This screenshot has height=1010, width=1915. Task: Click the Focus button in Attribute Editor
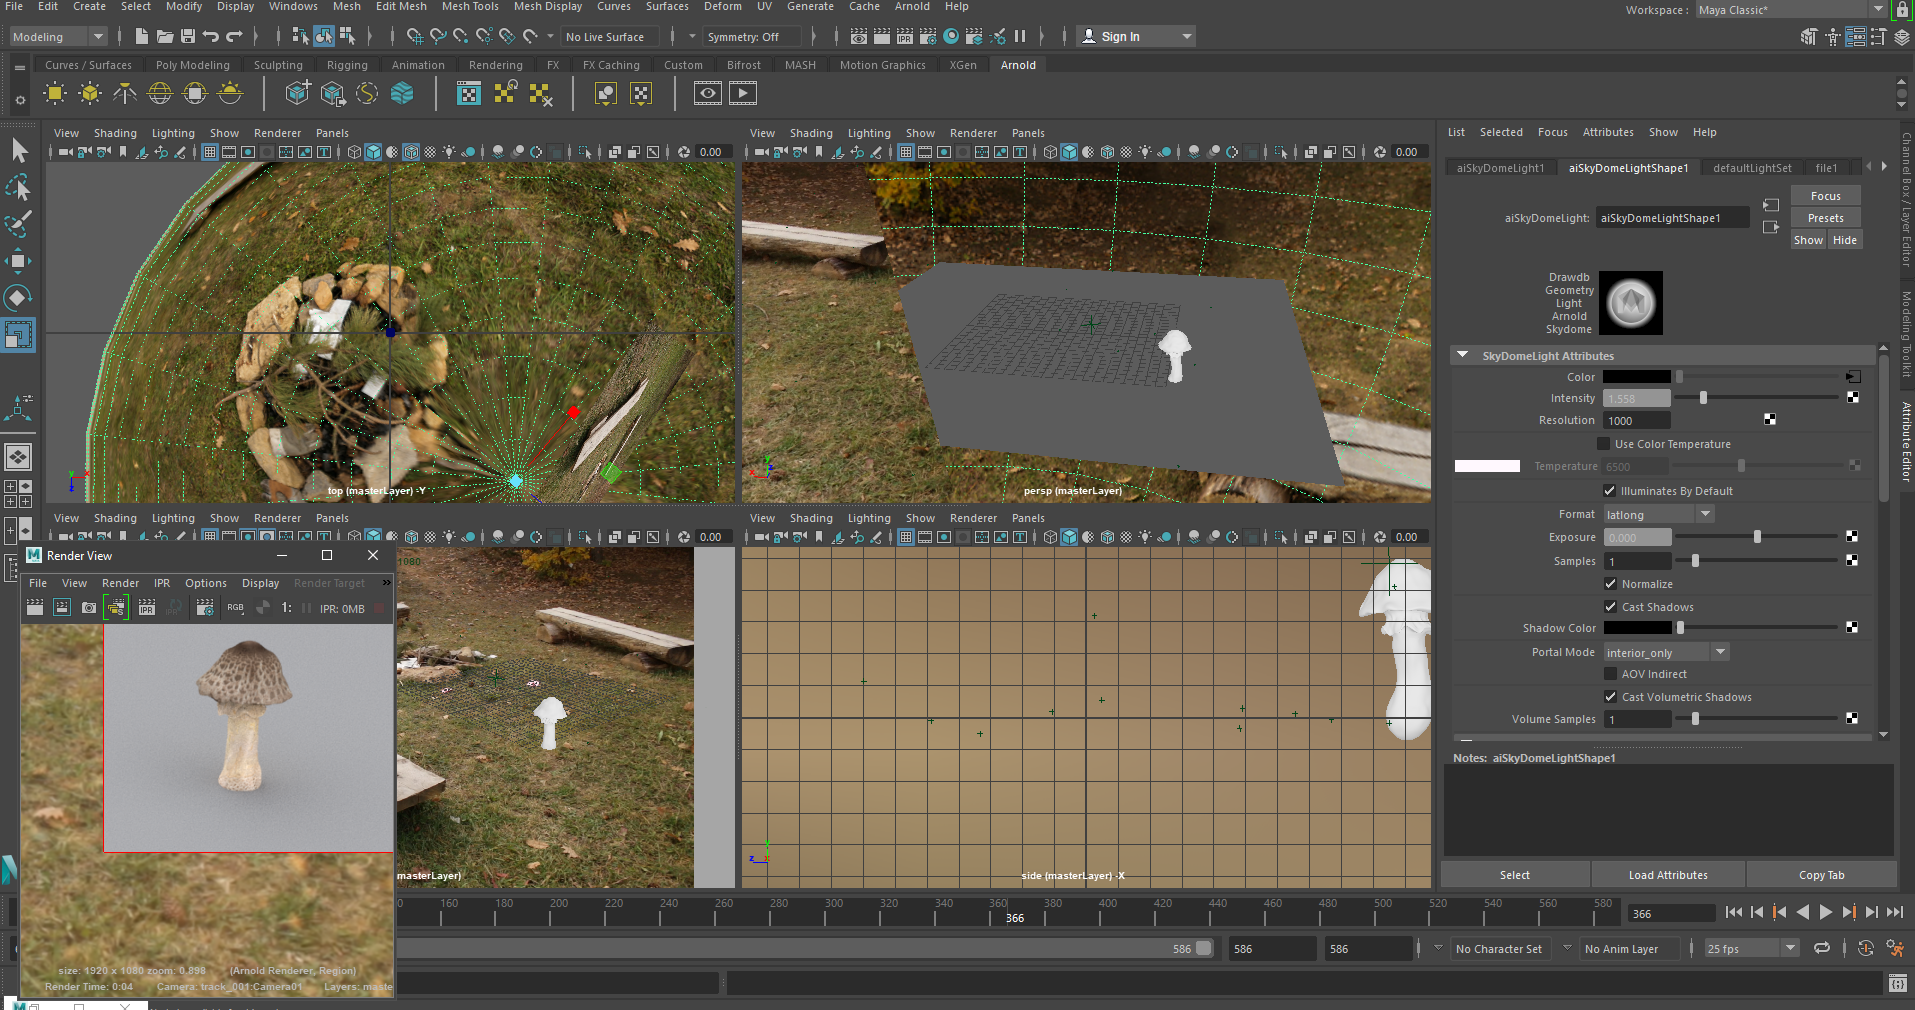[1825, 196]
